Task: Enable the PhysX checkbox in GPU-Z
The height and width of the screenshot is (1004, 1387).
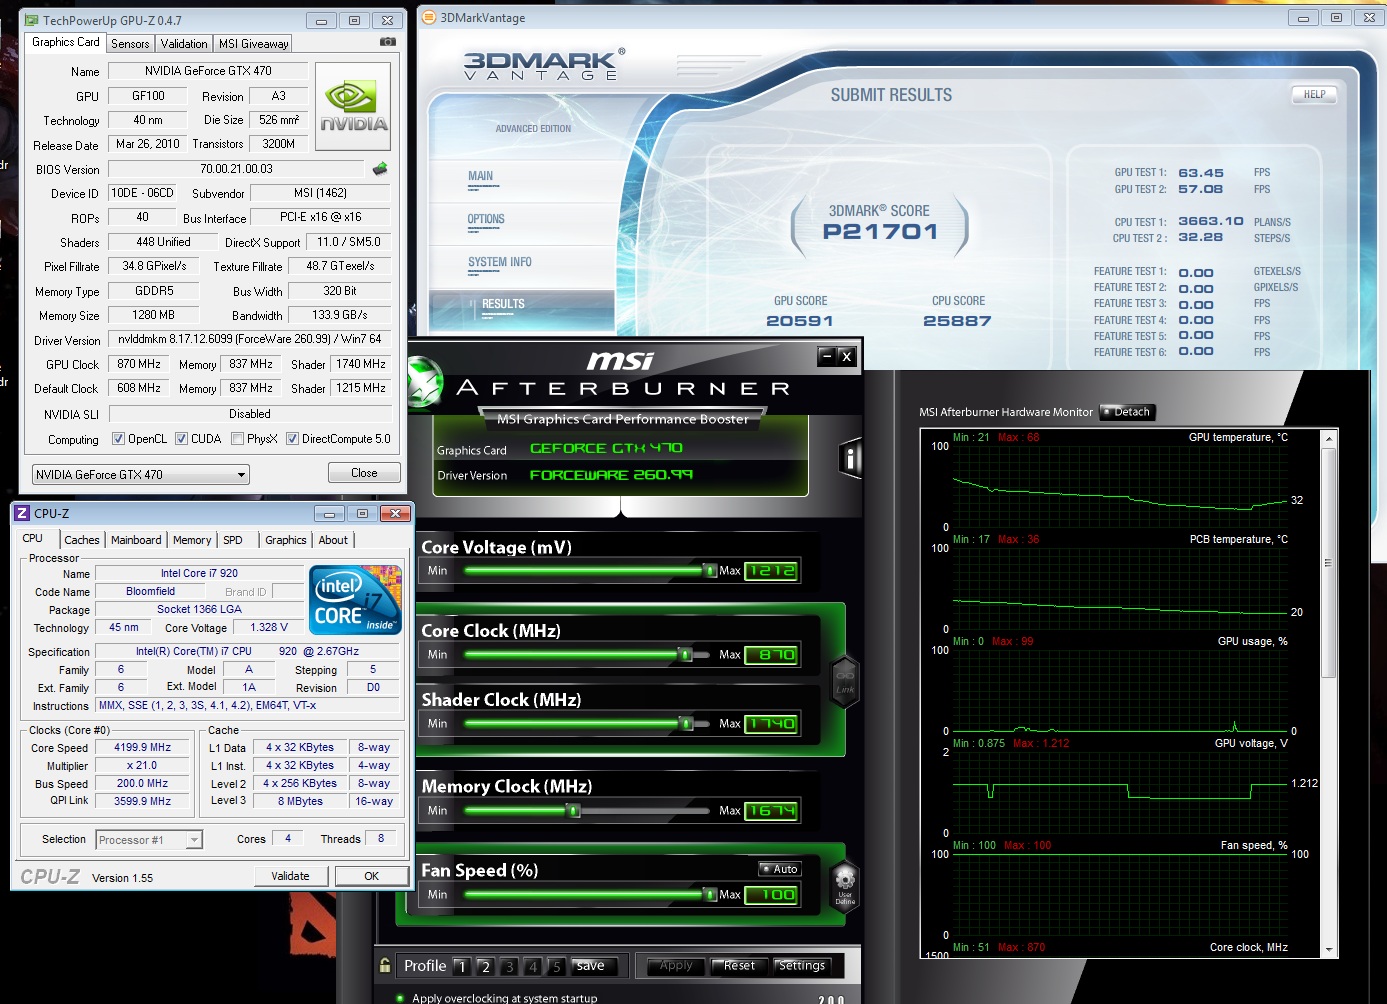Action: (237, 438)
